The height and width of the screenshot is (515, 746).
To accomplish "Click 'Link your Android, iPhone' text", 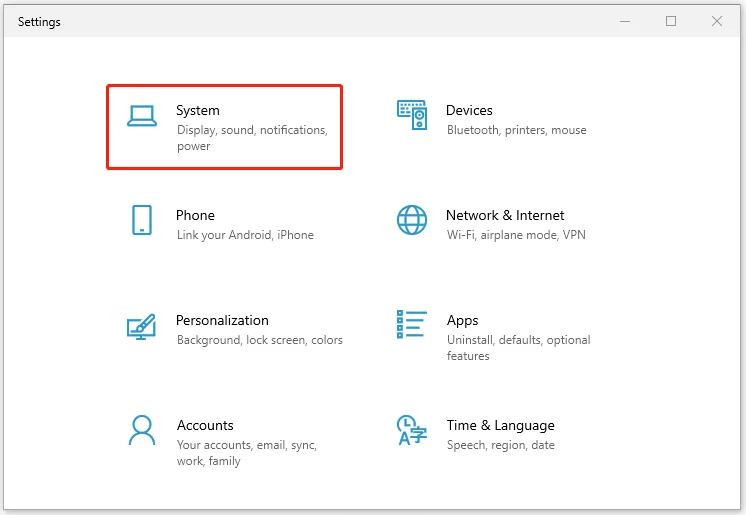I will pos(245,235).
